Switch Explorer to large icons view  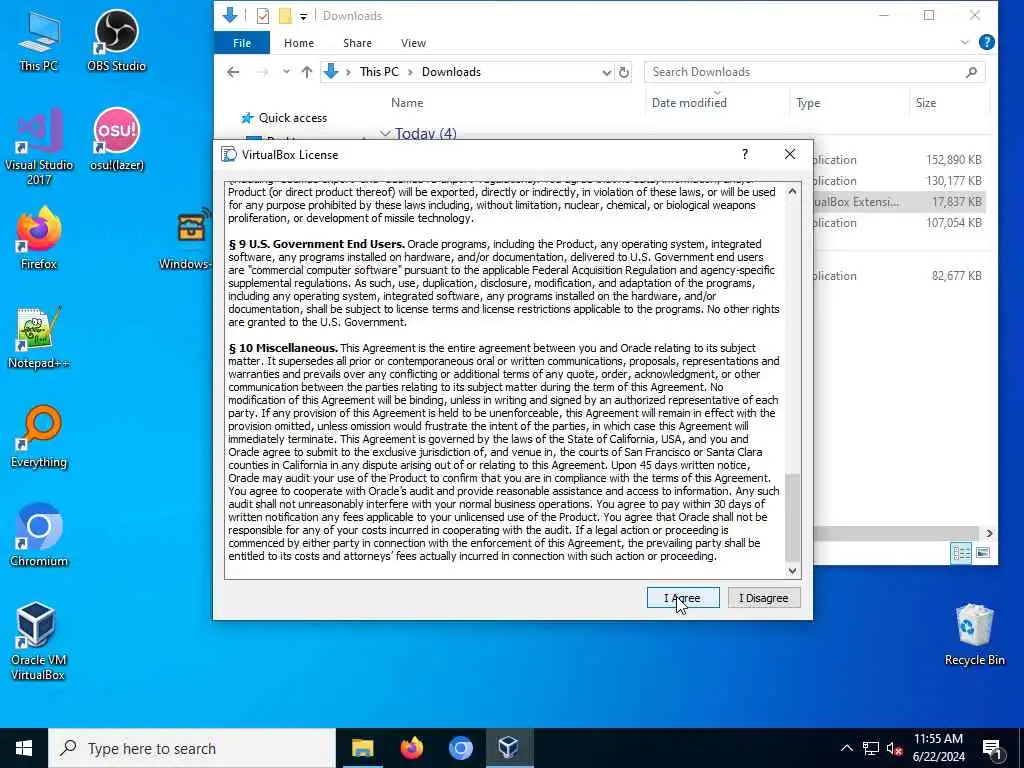[x=982, y=553]
